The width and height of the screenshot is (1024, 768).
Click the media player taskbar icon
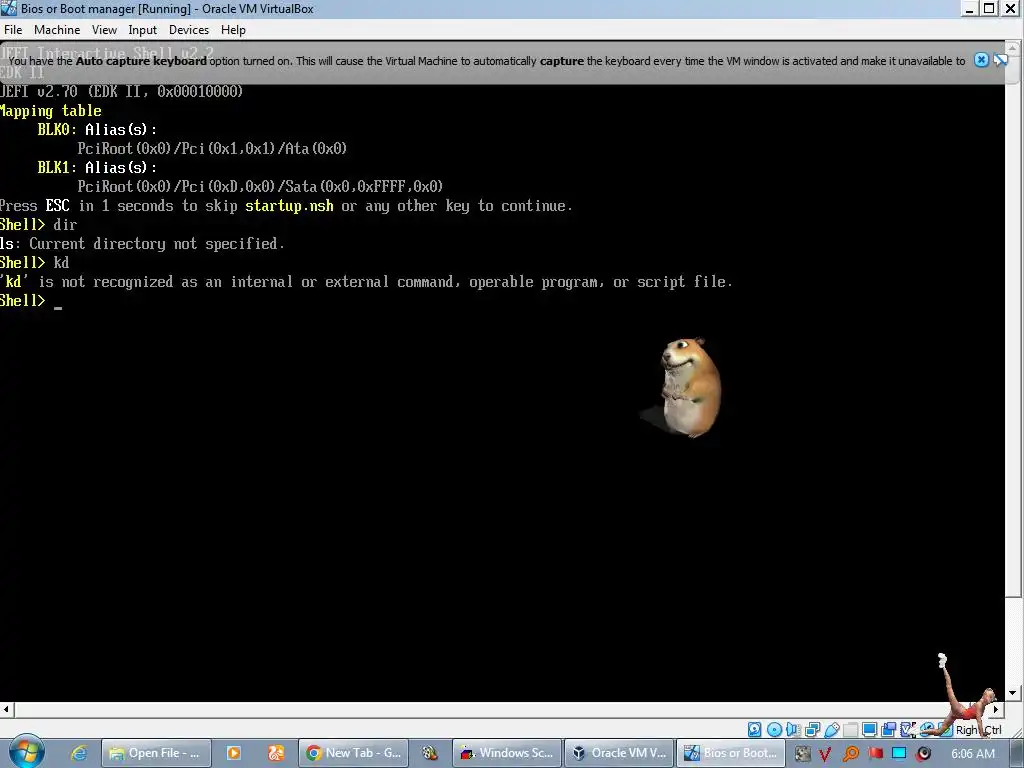coord(233,753)
